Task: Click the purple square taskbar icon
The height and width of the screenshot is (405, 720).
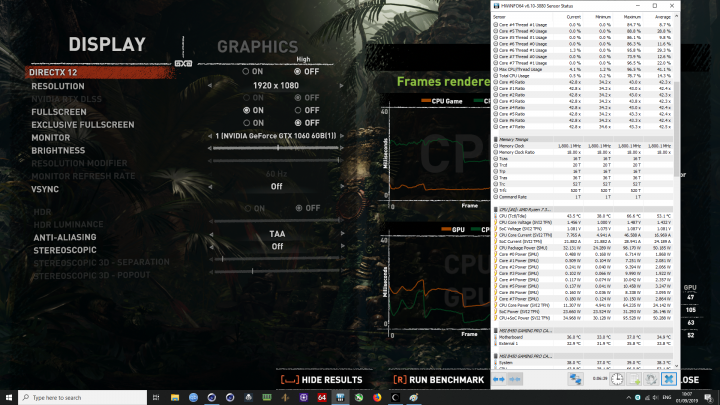Action: click(304, 397)
